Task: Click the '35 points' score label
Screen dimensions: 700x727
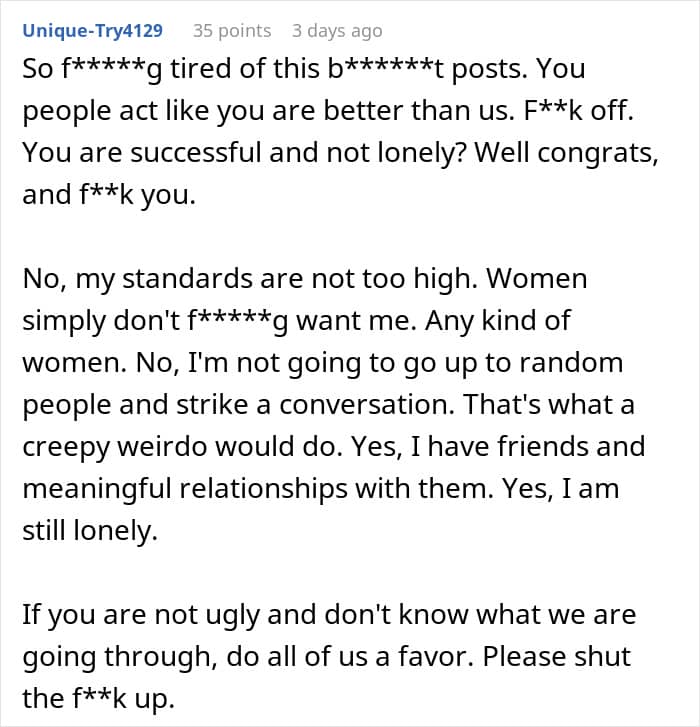Action: click(231, 31)
